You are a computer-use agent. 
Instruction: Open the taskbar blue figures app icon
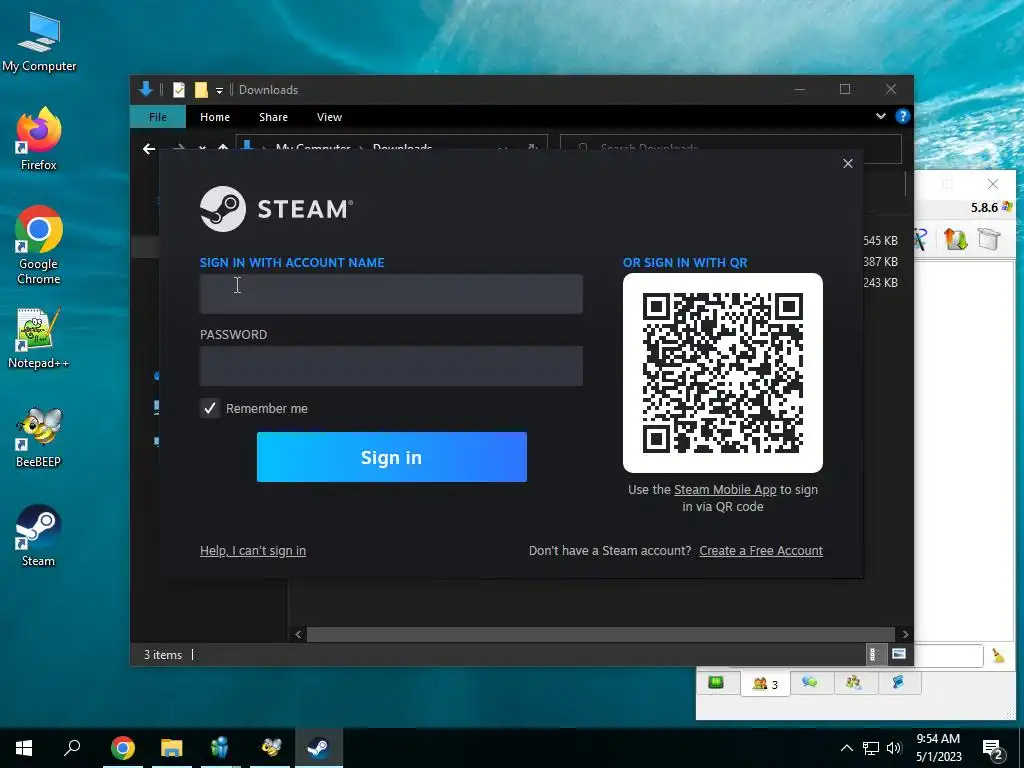[x=221, y=748]
